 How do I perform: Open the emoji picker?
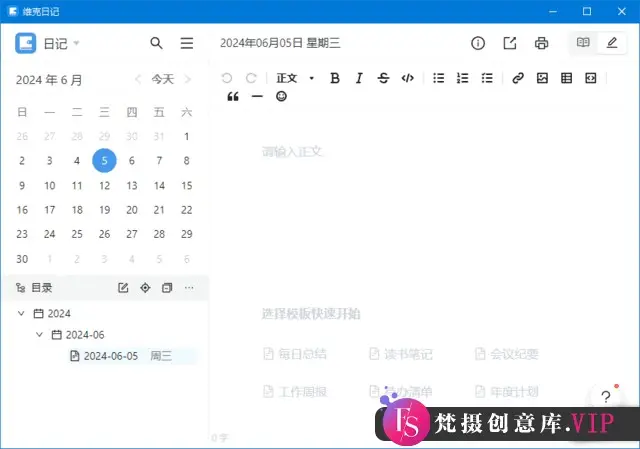[281, 96]
